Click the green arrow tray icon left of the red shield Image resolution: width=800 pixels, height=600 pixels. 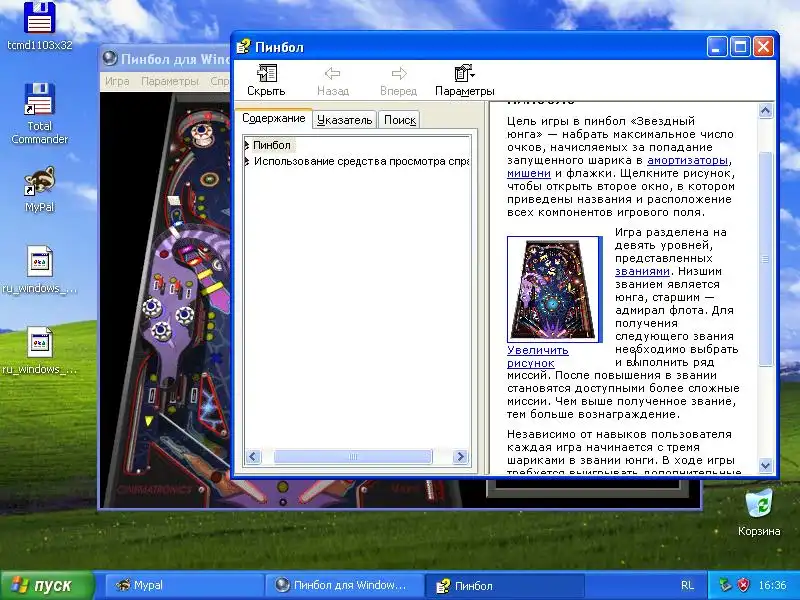coord(725,585)
